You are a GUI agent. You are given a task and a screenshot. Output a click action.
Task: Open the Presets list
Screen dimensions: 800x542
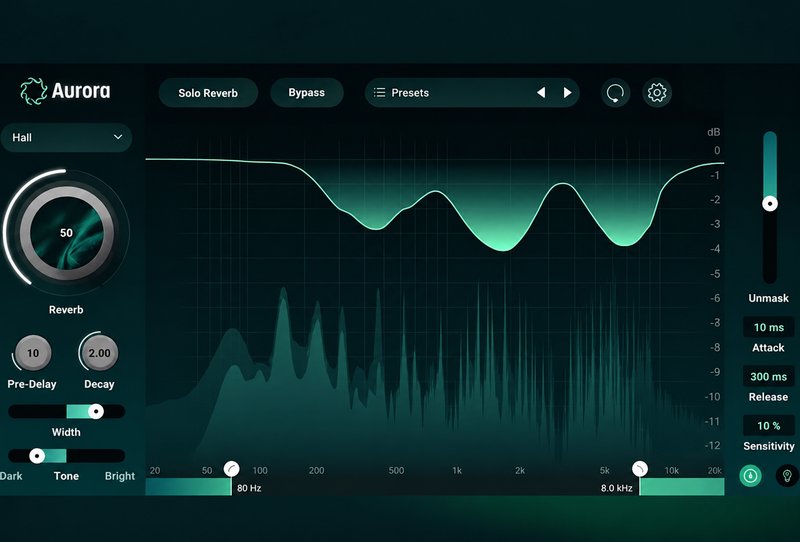click(x=472, y=92)
